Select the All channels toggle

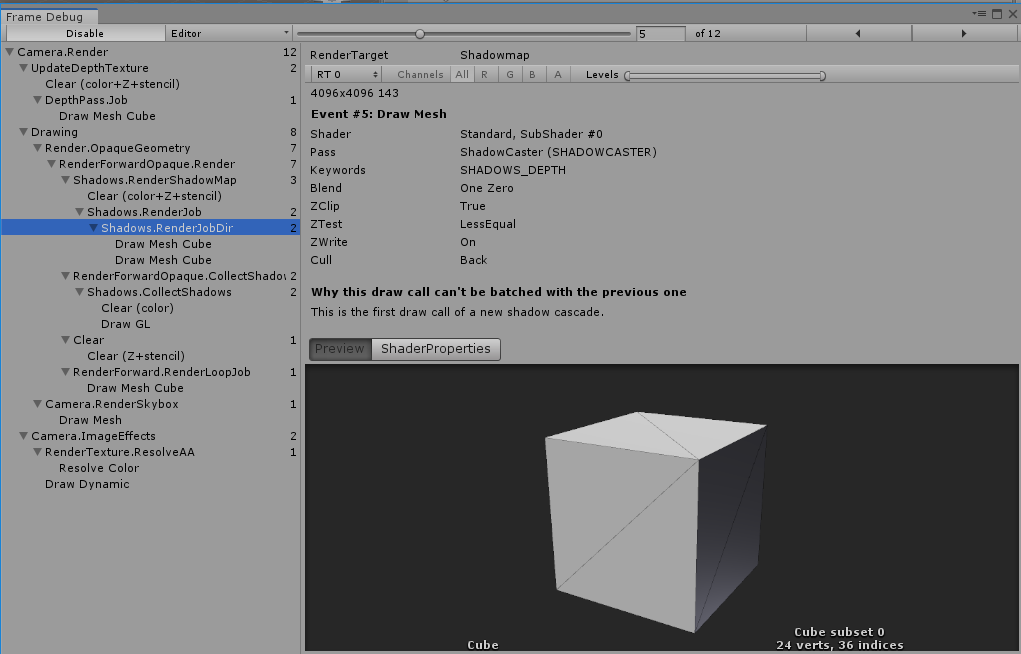(461, 75)
